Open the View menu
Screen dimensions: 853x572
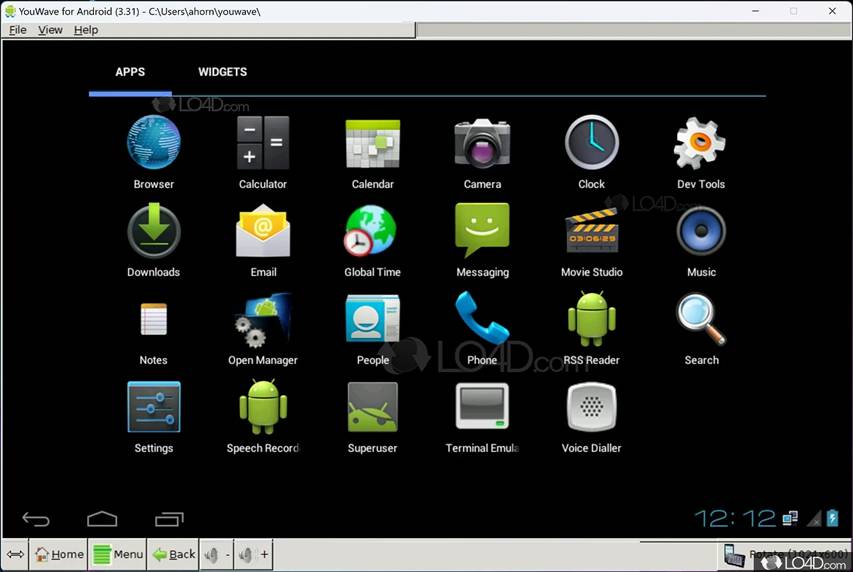[50, 30]
